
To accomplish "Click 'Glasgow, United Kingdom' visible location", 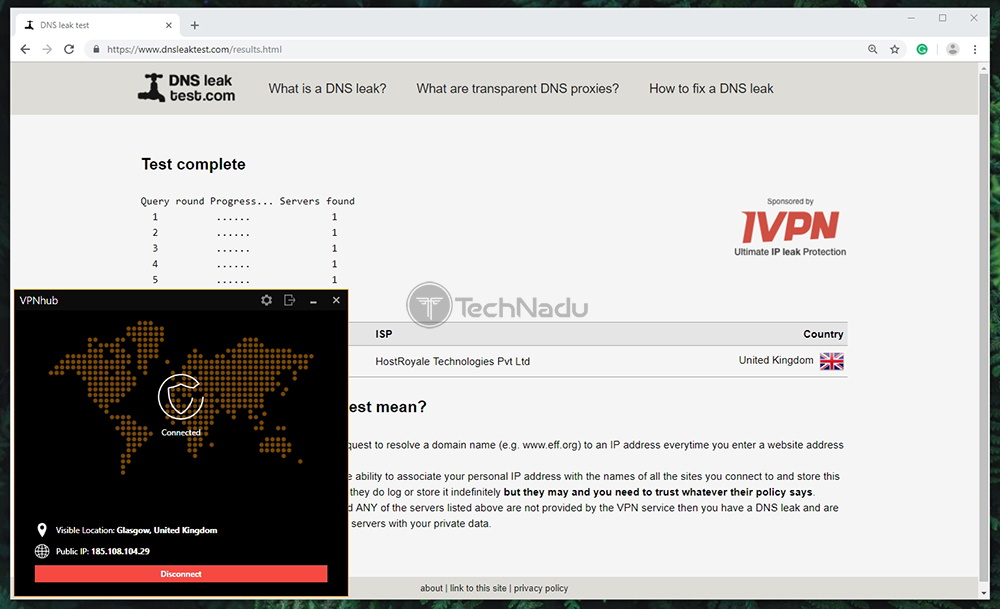I will click(x=167, y=531).
